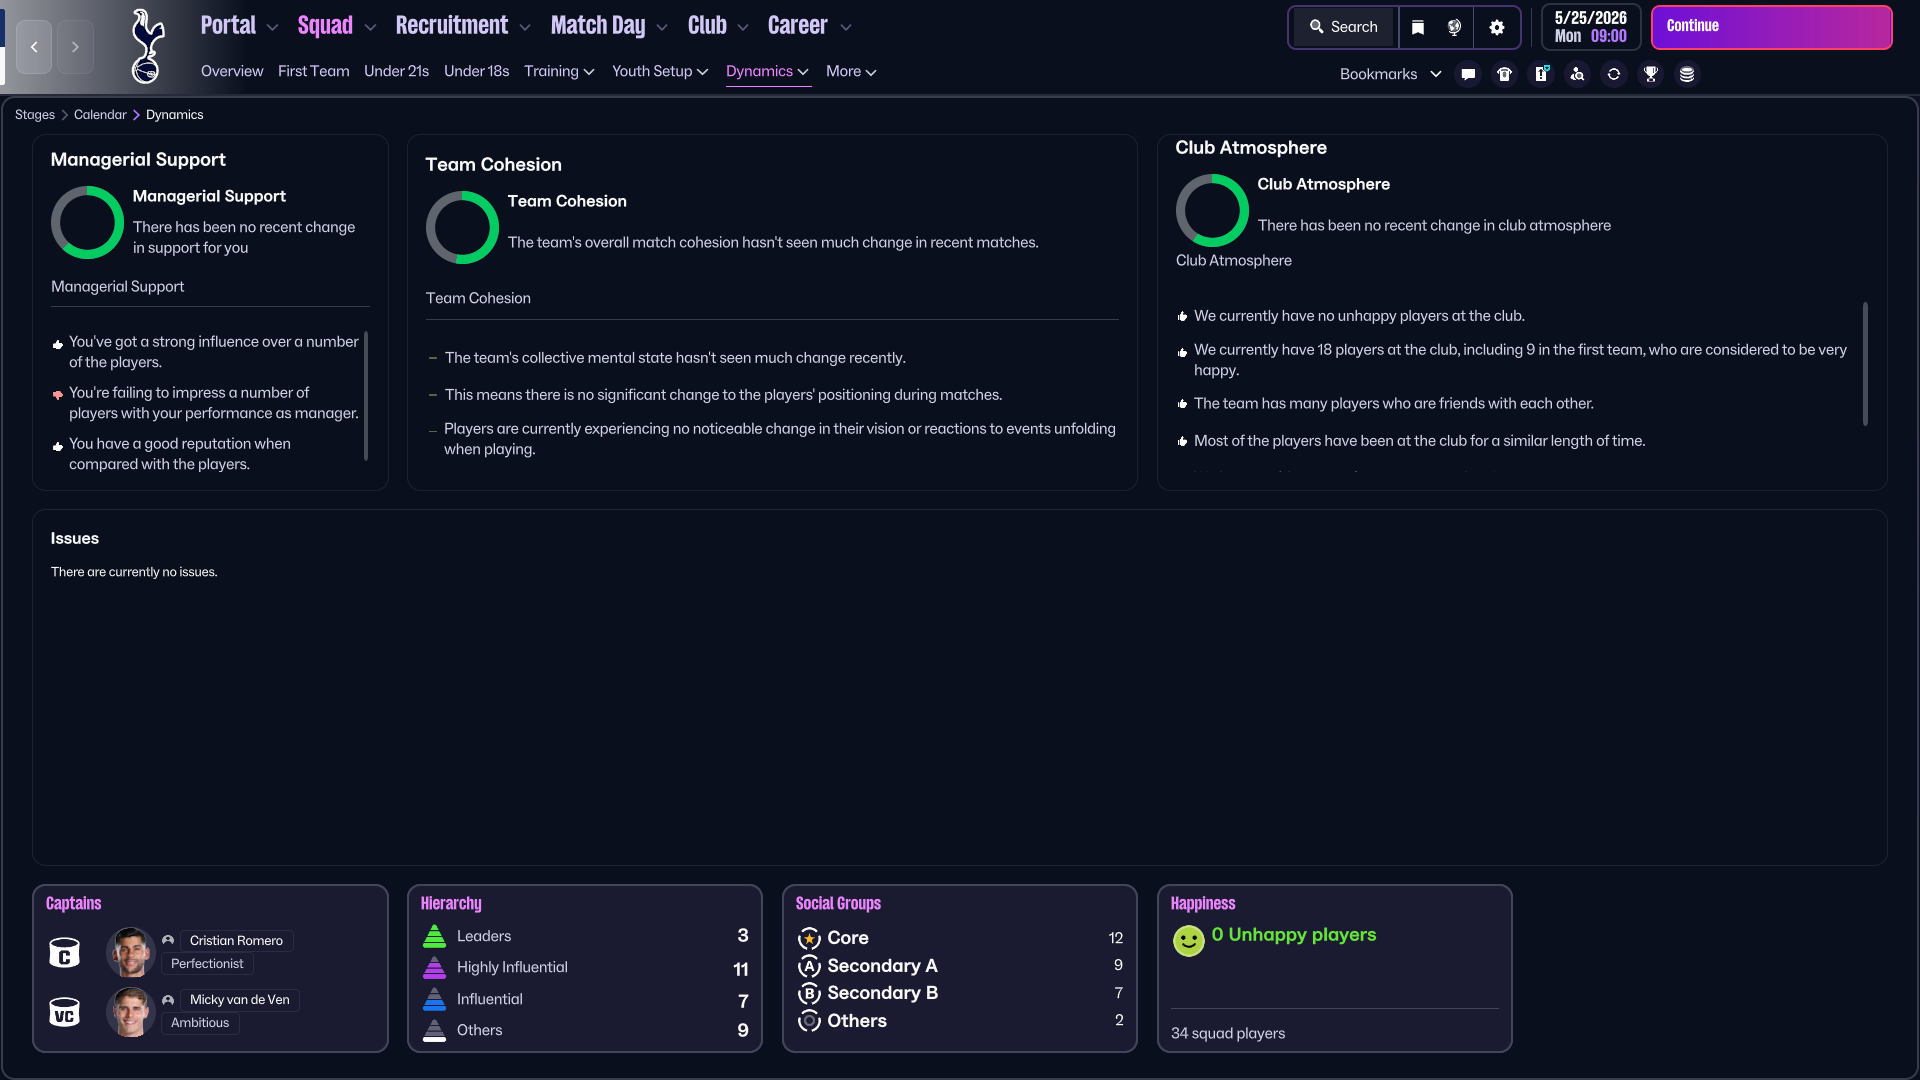Open the settings gear icon
Viewport: 1920px width, 1080px height.
pyautogui.click(x=1496, y=28)
